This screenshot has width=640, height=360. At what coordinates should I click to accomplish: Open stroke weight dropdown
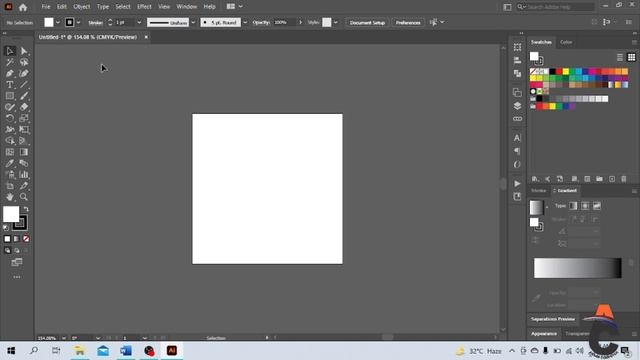pyautogui.click(x=139, y=22)
